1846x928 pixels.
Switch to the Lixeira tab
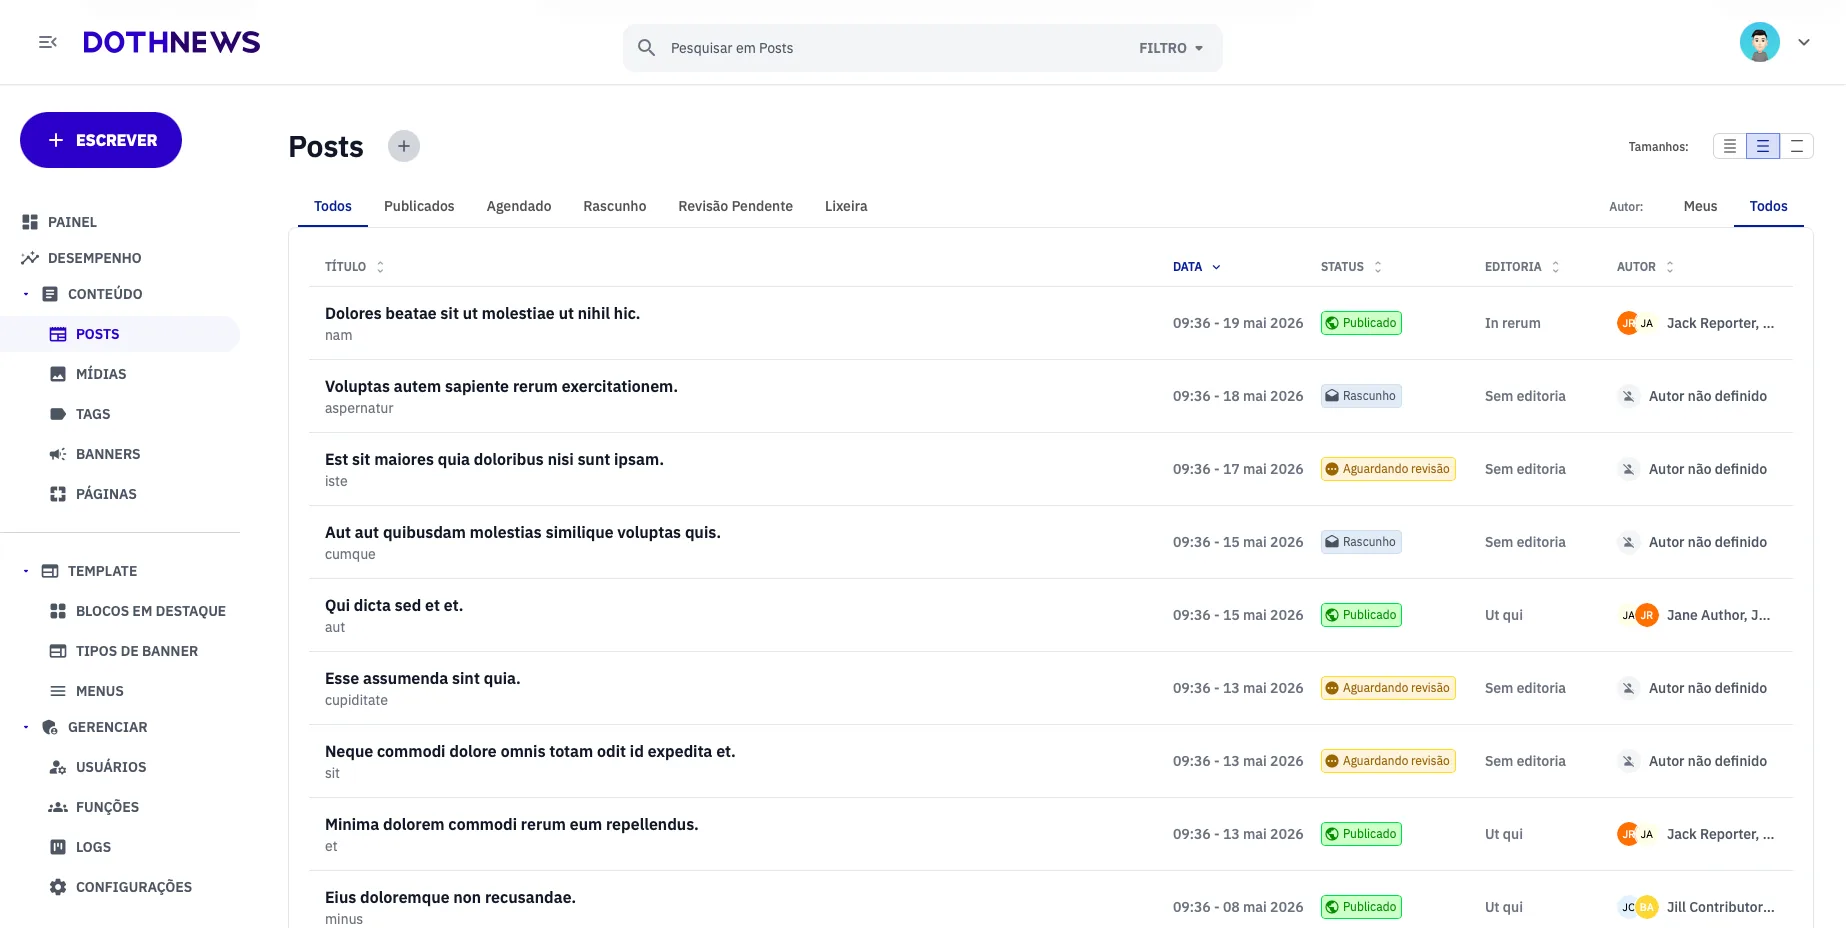[846, 206]
